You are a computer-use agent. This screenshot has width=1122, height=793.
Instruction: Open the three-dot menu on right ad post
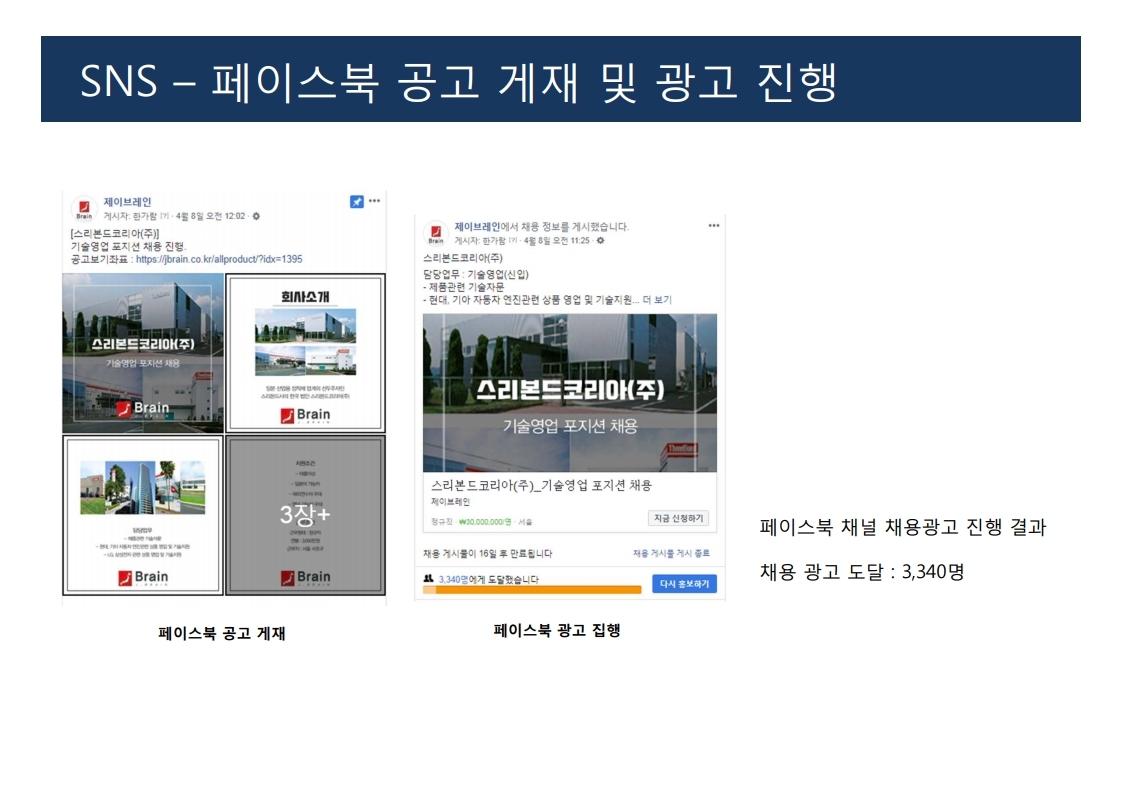(713, 225)
